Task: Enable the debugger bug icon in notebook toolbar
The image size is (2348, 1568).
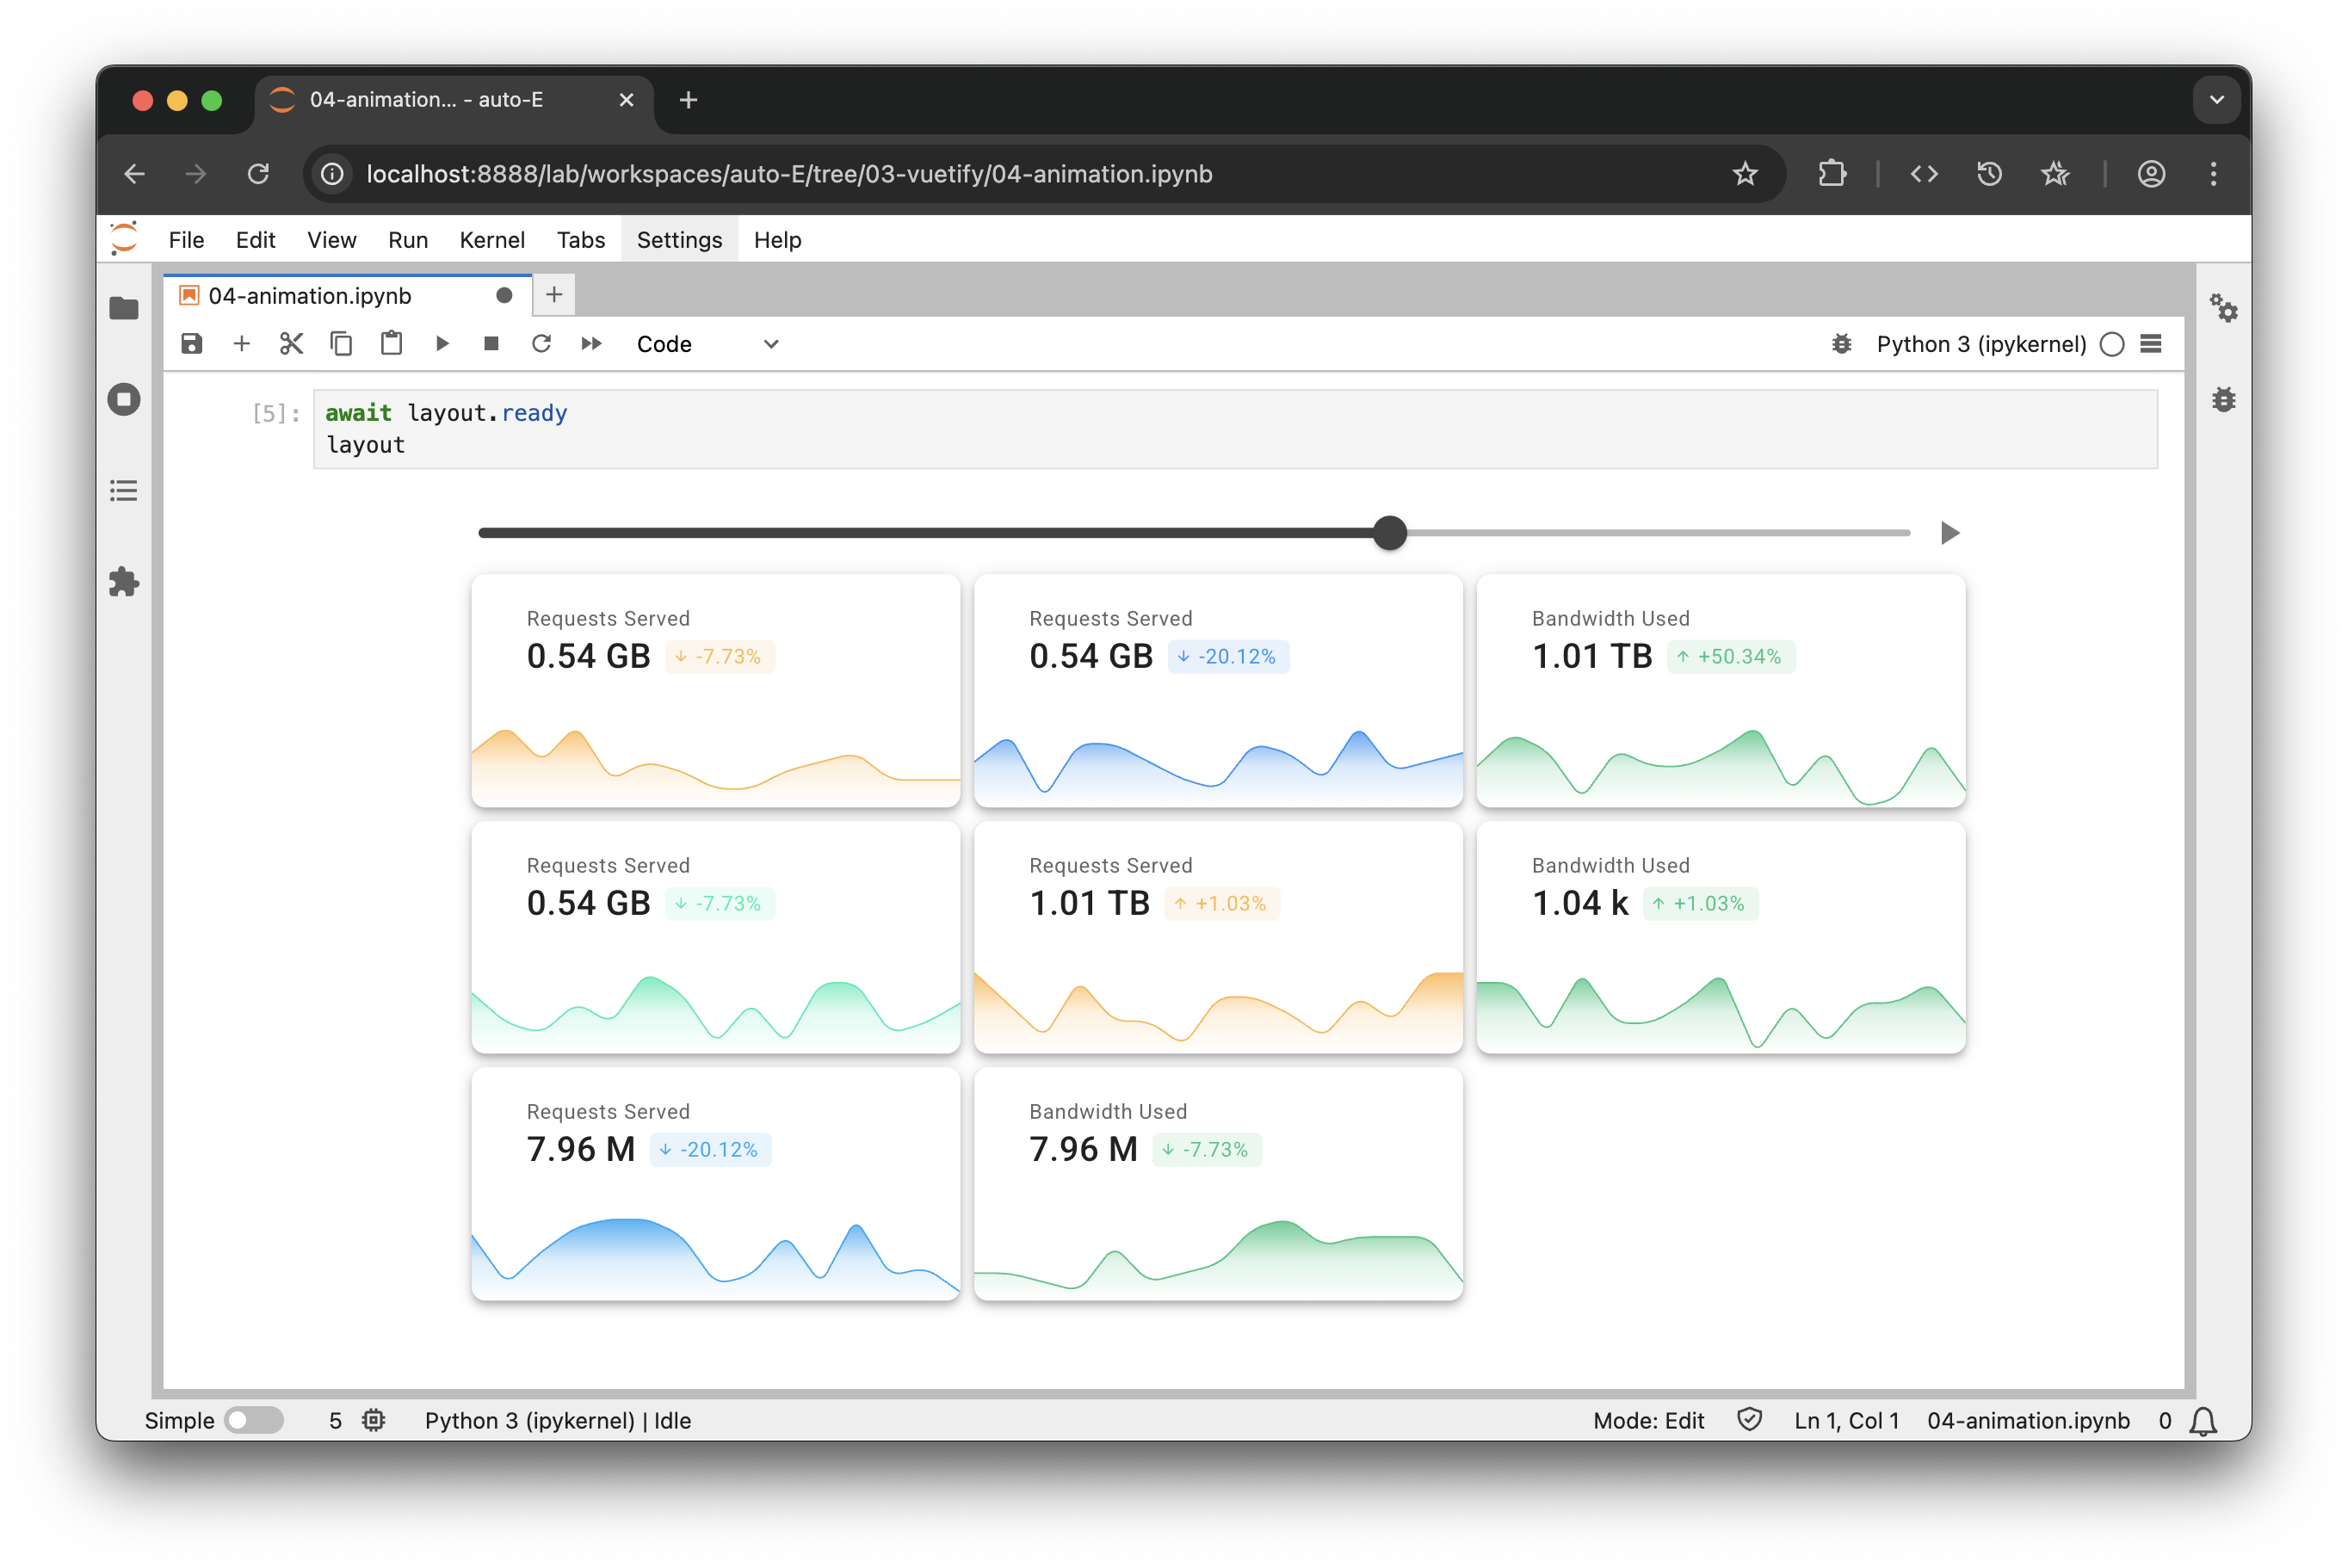Action: point(1841,344)
